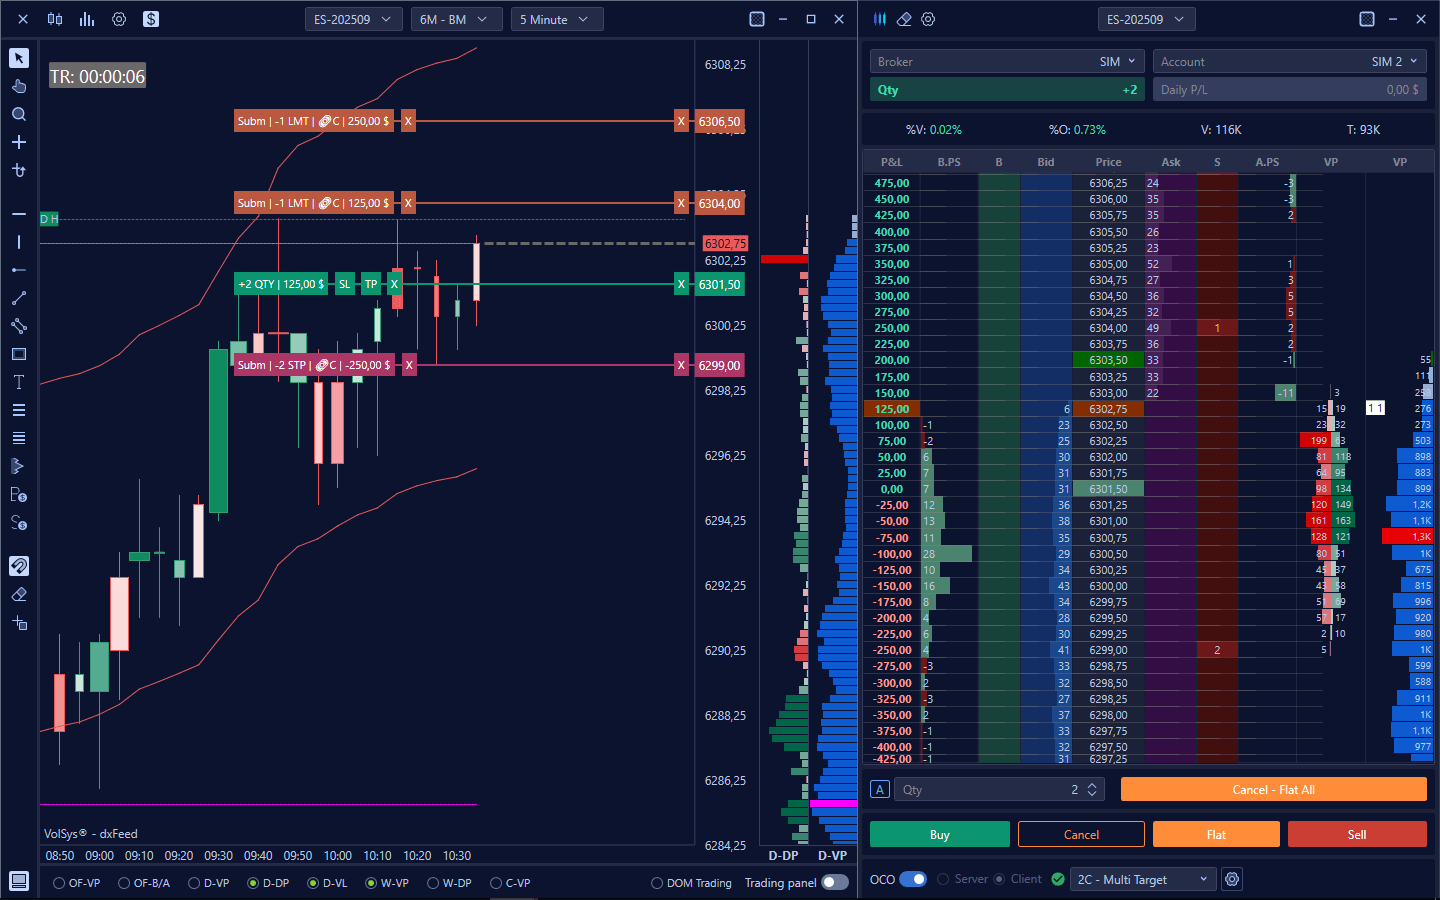
Task: Toggle the magnet snap tool
Action: point(19,566)
